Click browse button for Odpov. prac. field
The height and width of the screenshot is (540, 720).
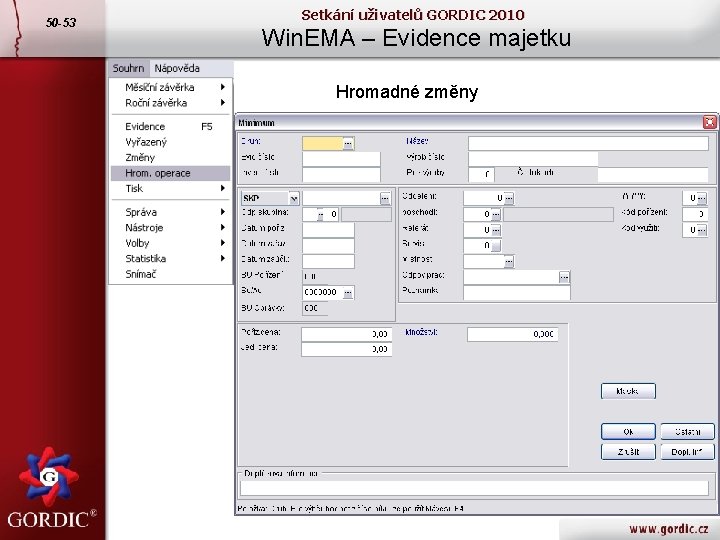[x=564, y=277]
